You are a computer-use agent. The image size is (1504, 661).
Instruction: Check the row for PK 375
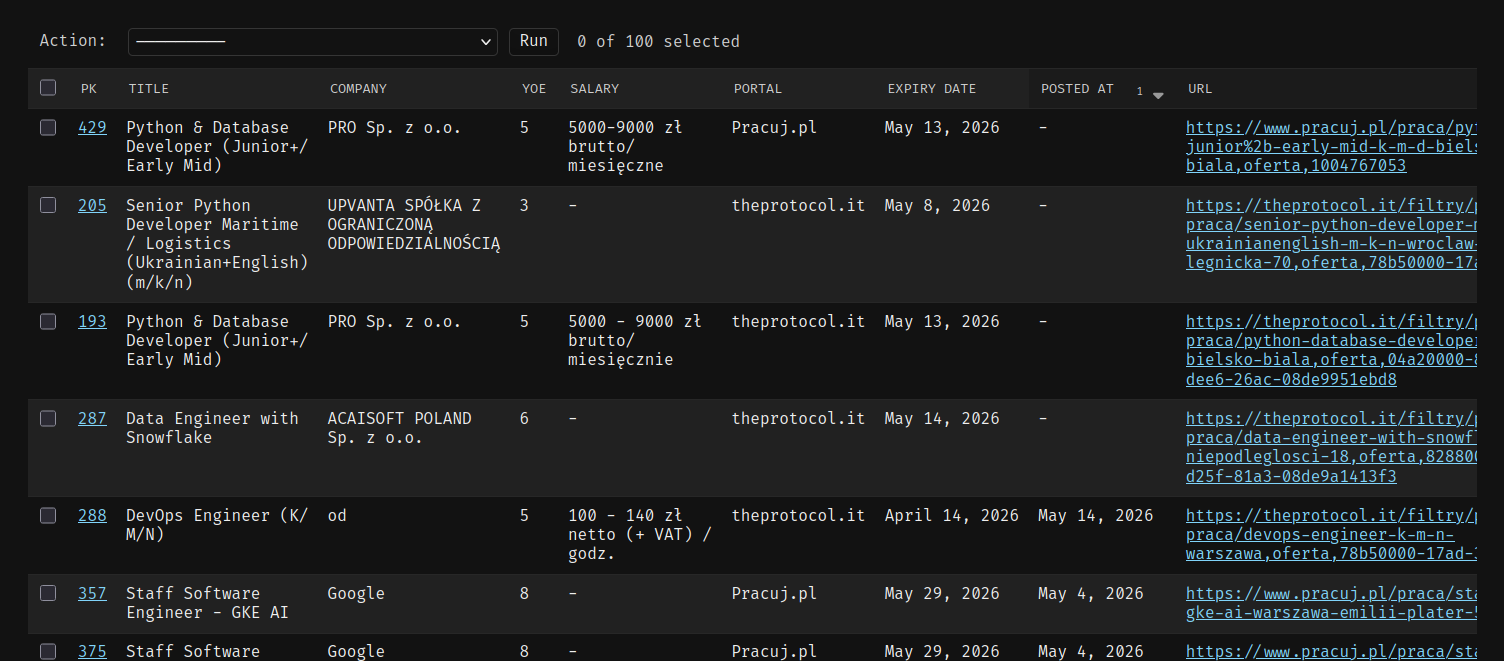pos(48,651)
